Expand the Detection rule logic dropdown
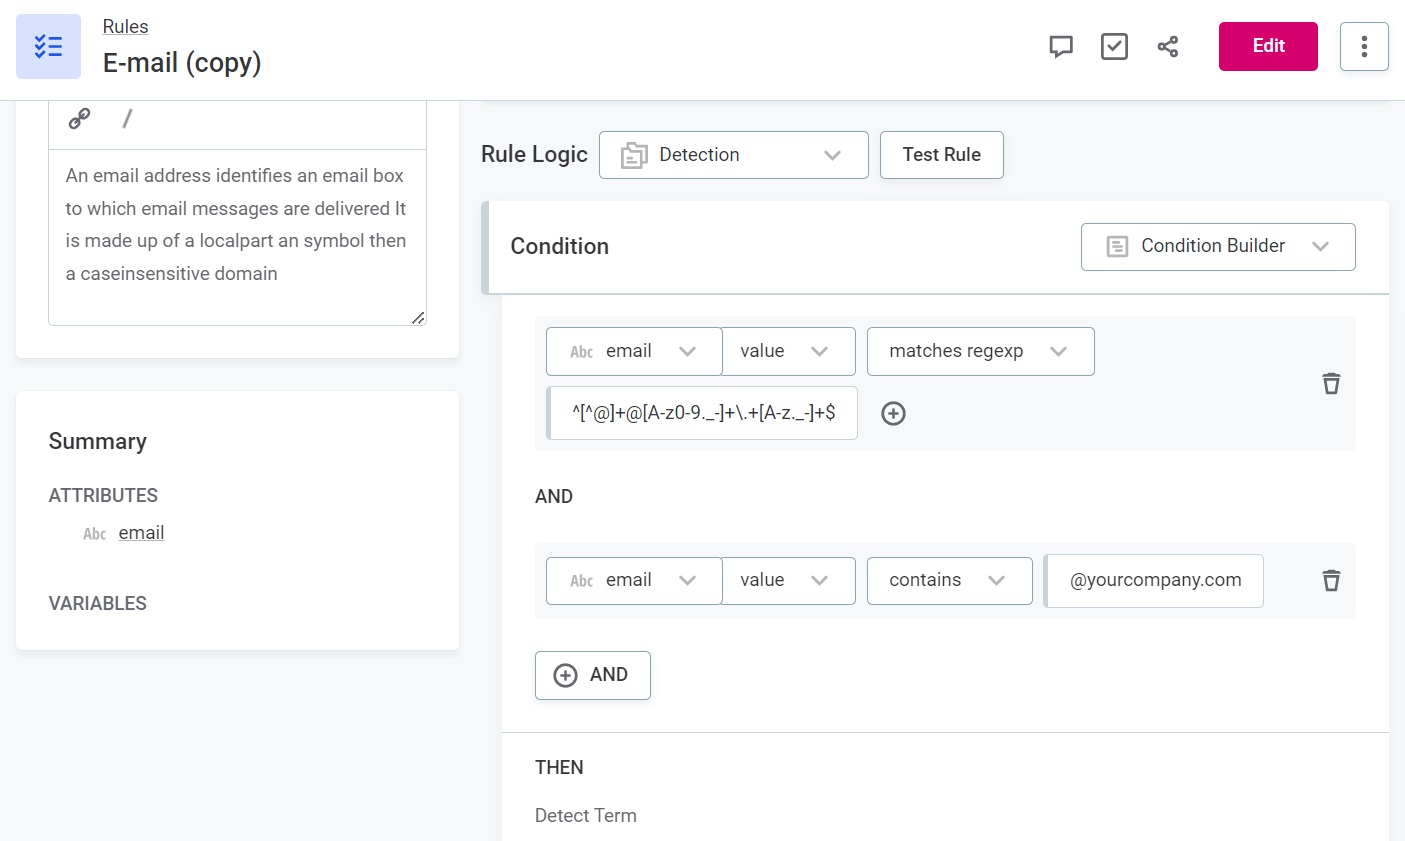The width and height of the screenshot is (1405, 841). click(x=733, y=155)
